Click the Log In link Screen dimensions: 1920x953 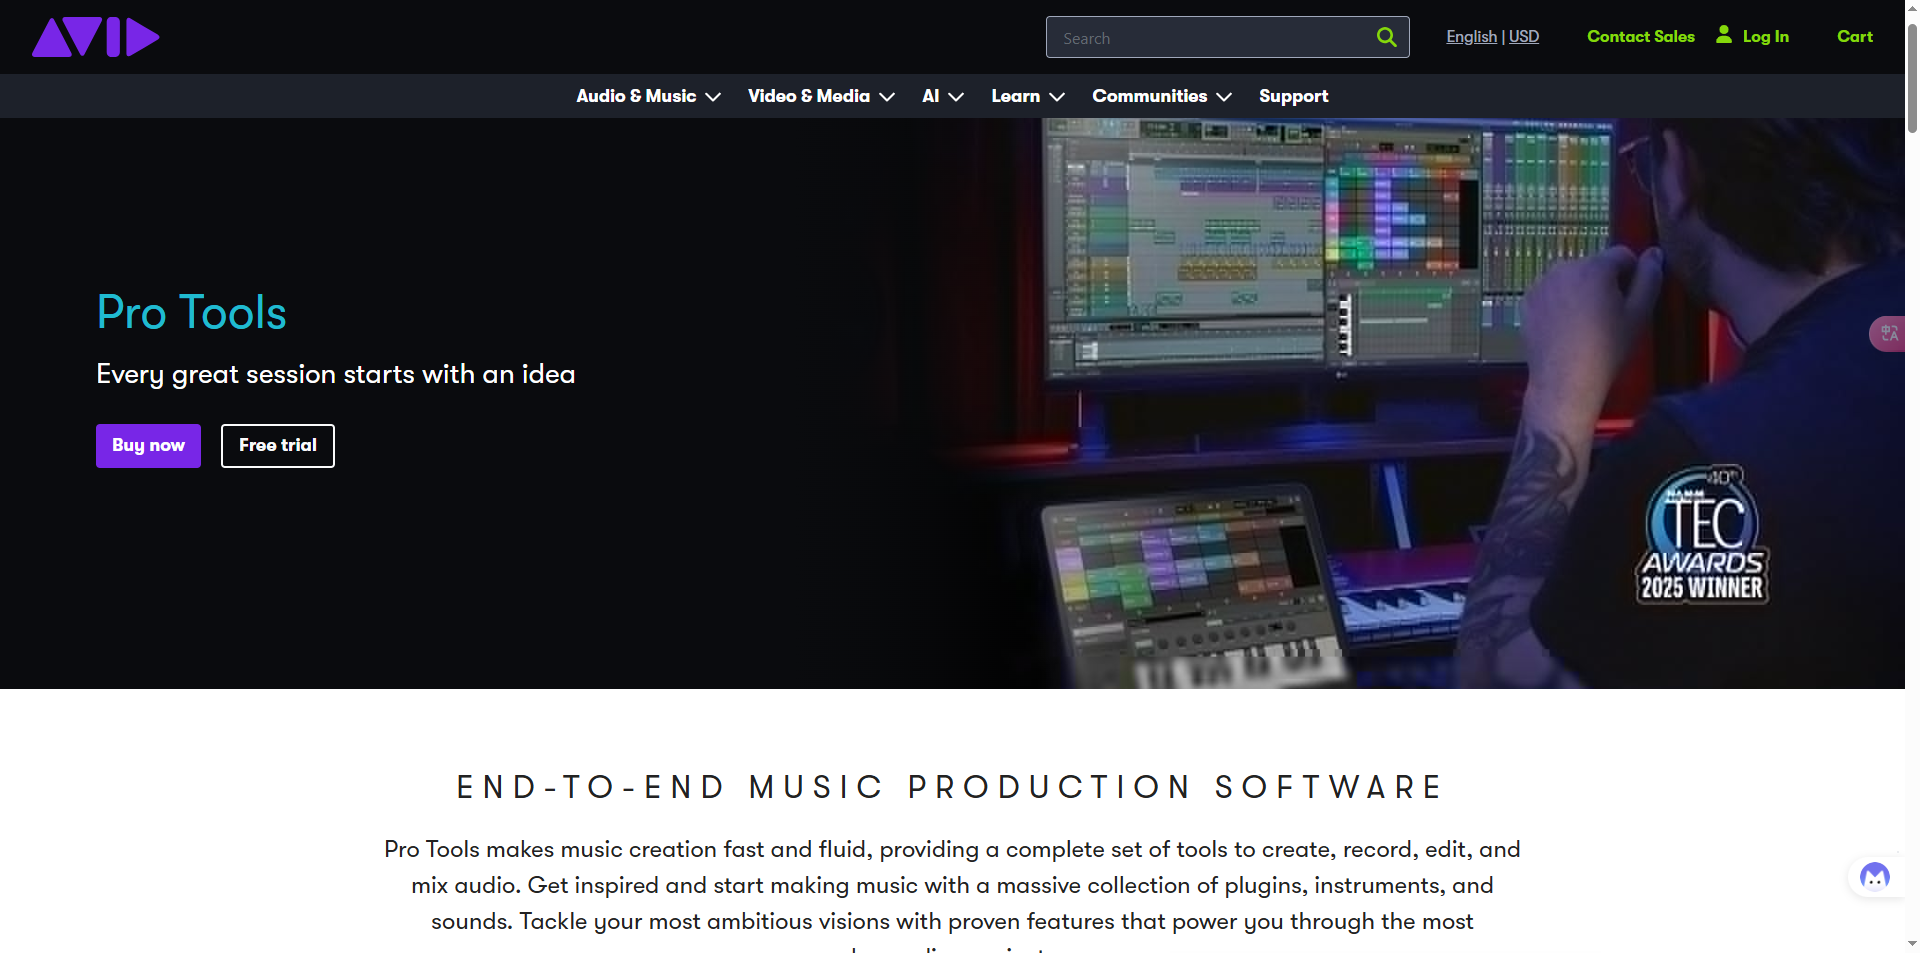click(x=1765, y=37)
